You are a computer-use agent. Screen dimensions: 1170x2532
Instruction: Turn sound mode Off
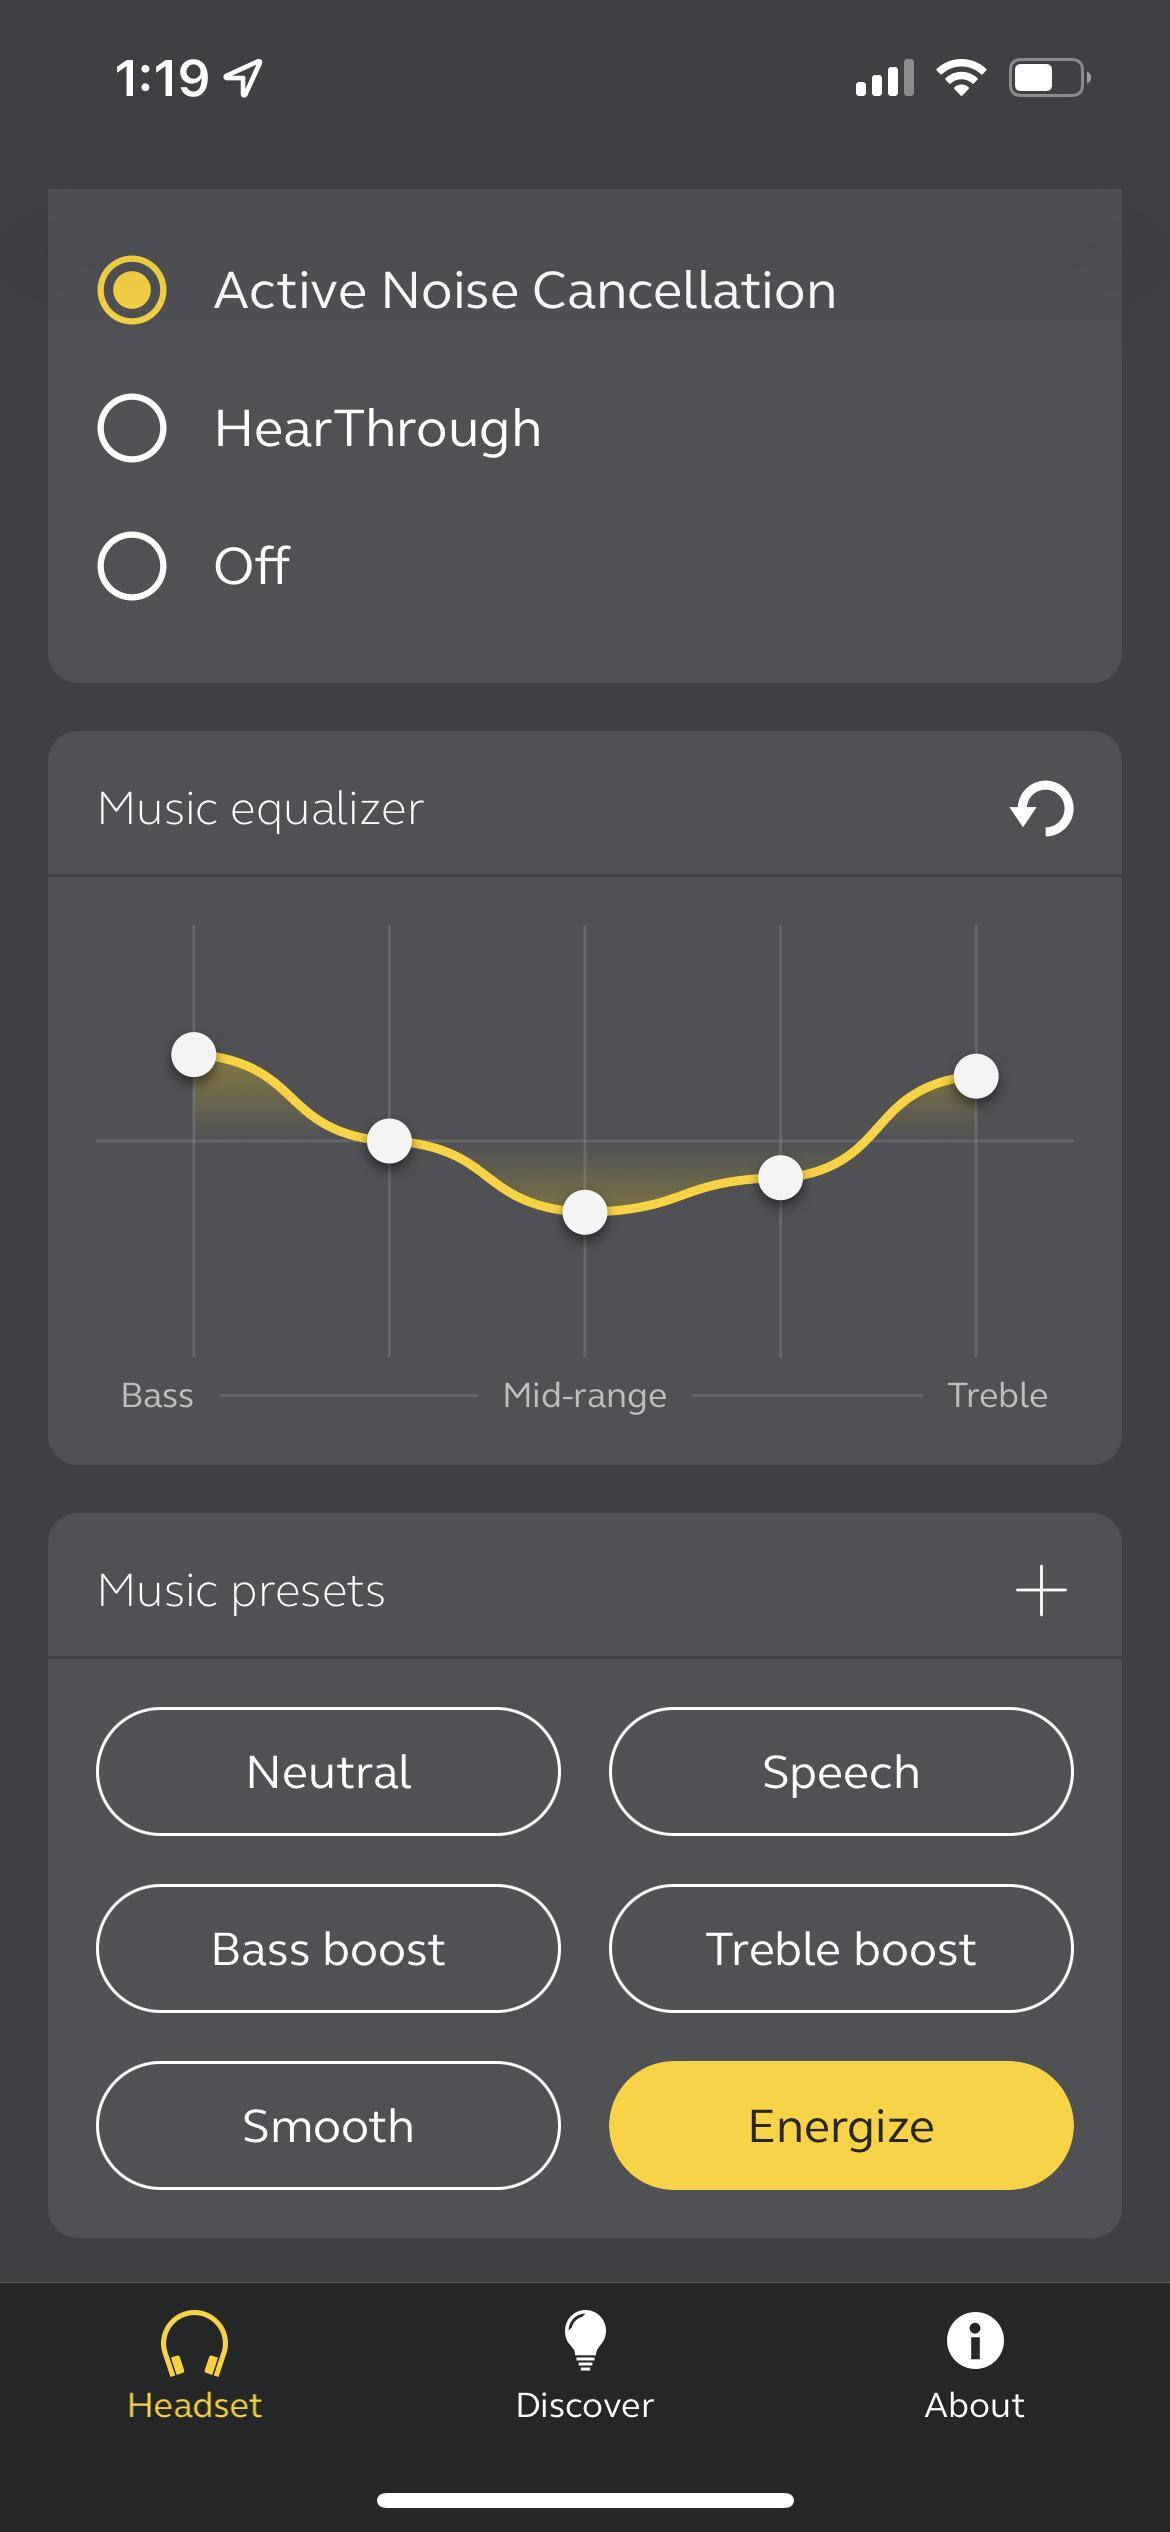132,566
